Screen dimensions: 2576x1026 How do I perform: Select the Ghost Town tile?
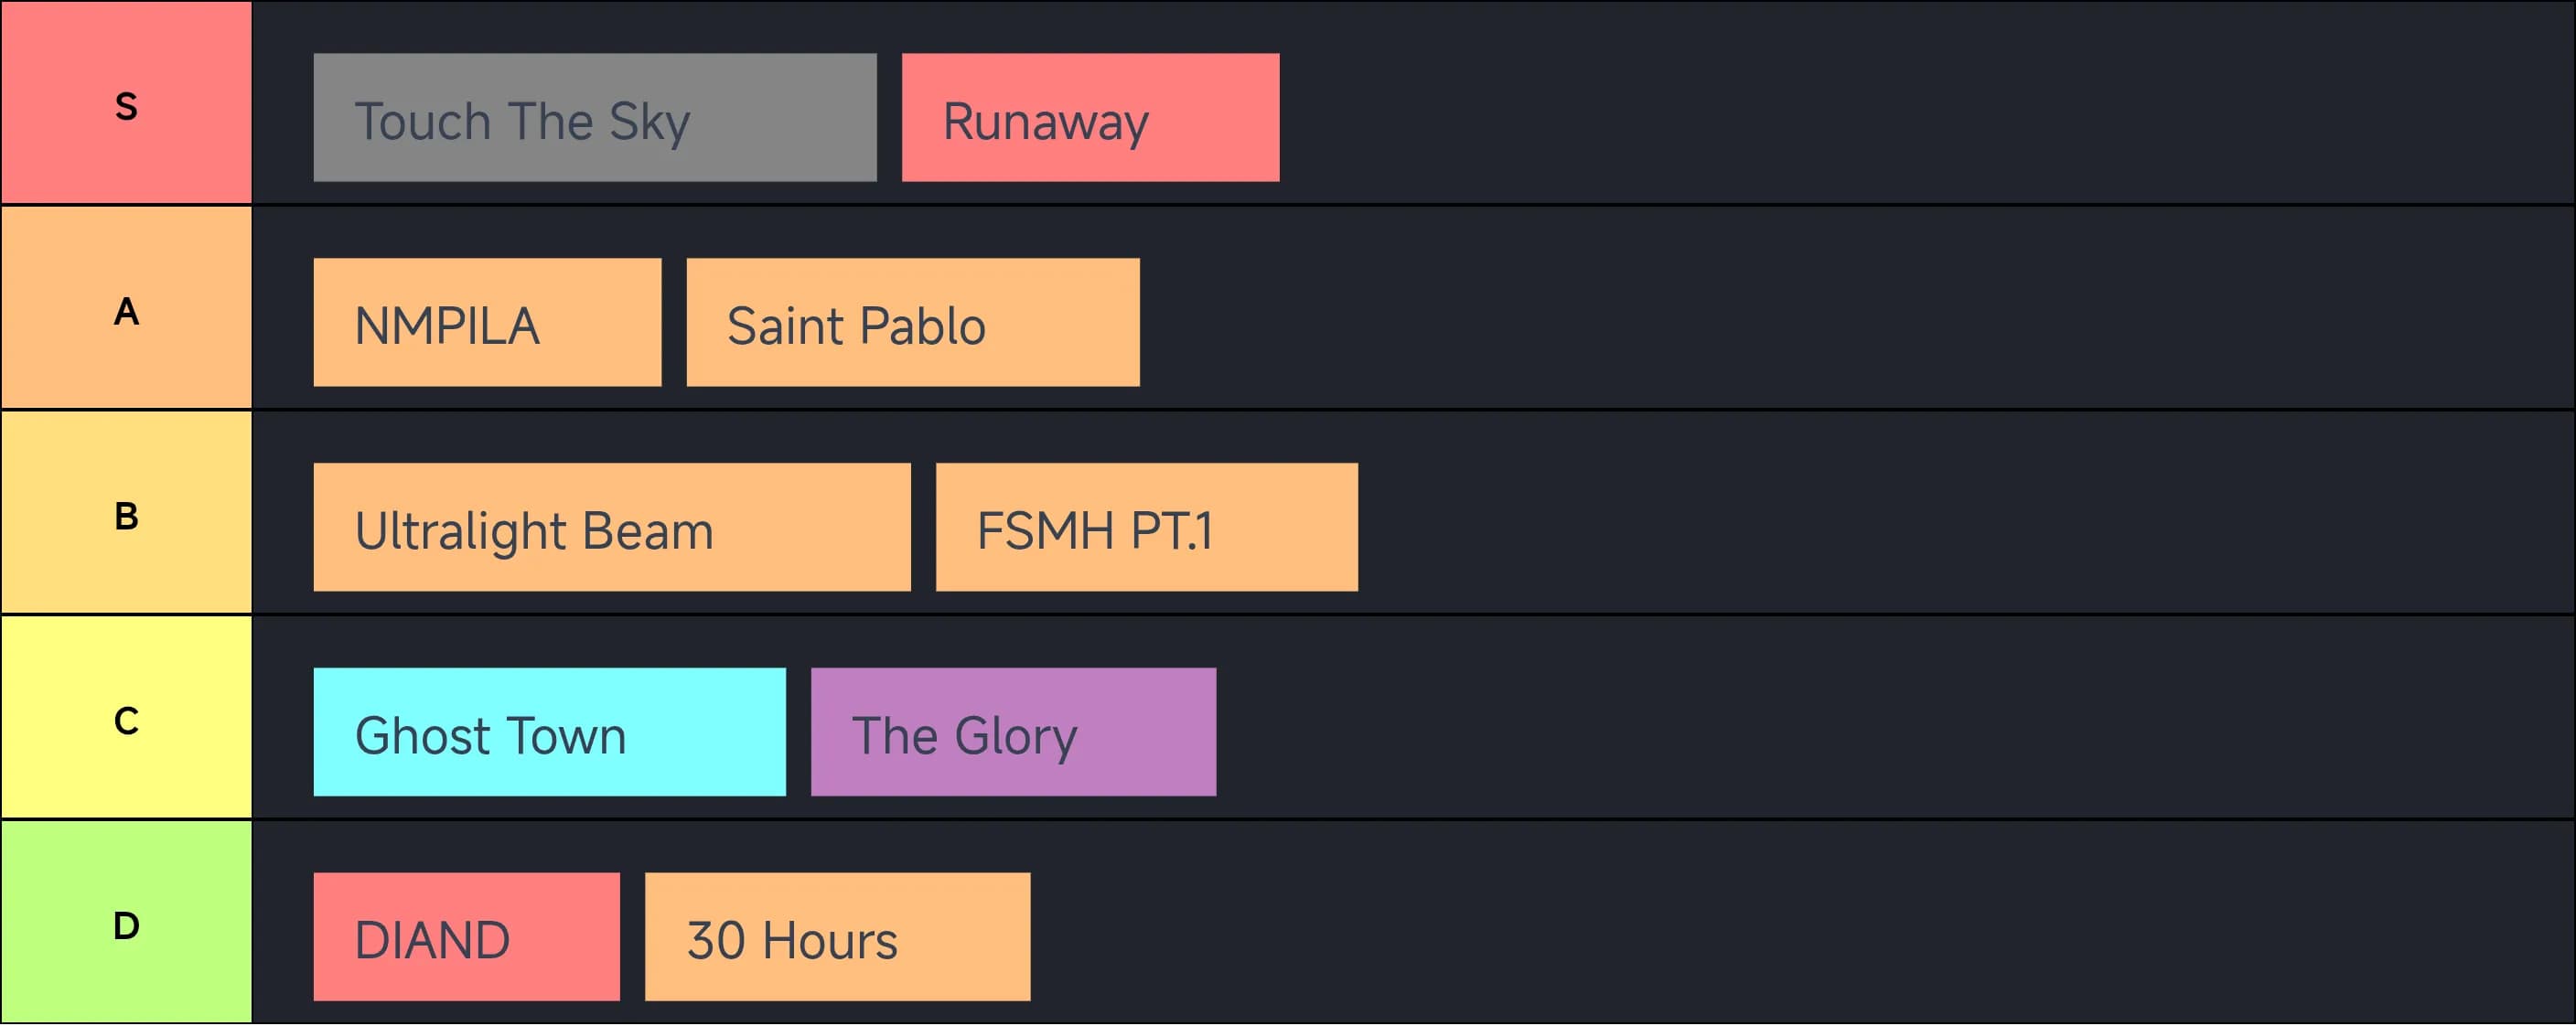click(549, 733)
